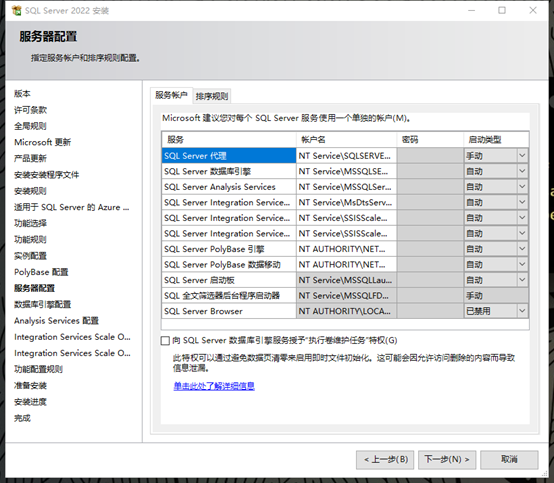This screenshot has height=483, width=554.
Task: Click the 功能选择 step in sidebar
Action: tap(30, 223)
